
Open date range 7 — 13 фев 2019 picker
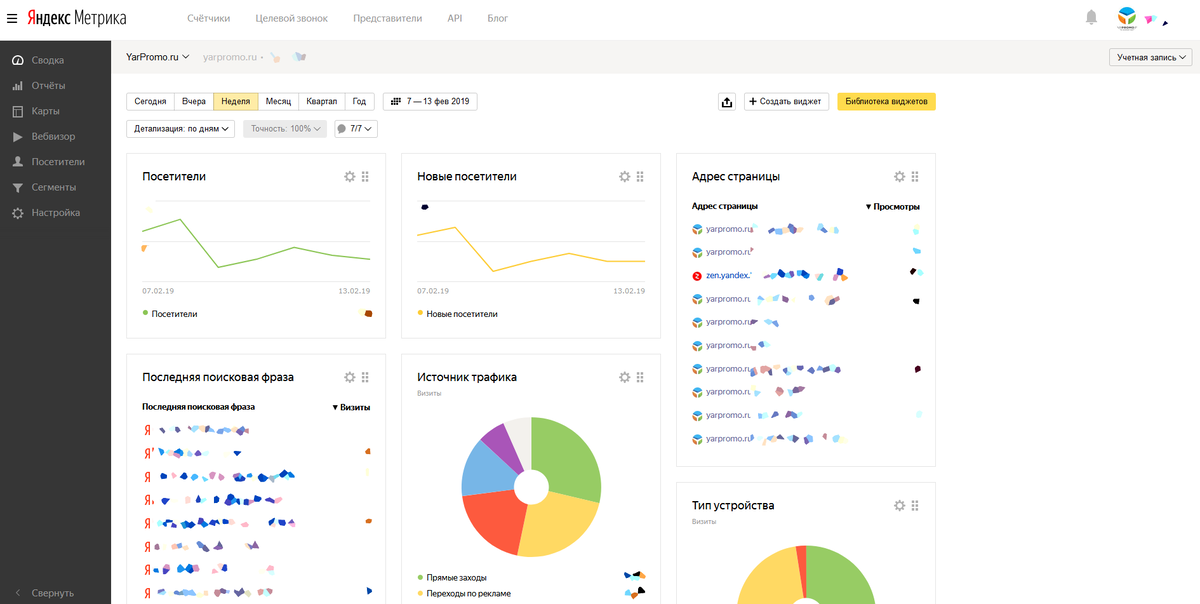[430, 101]
